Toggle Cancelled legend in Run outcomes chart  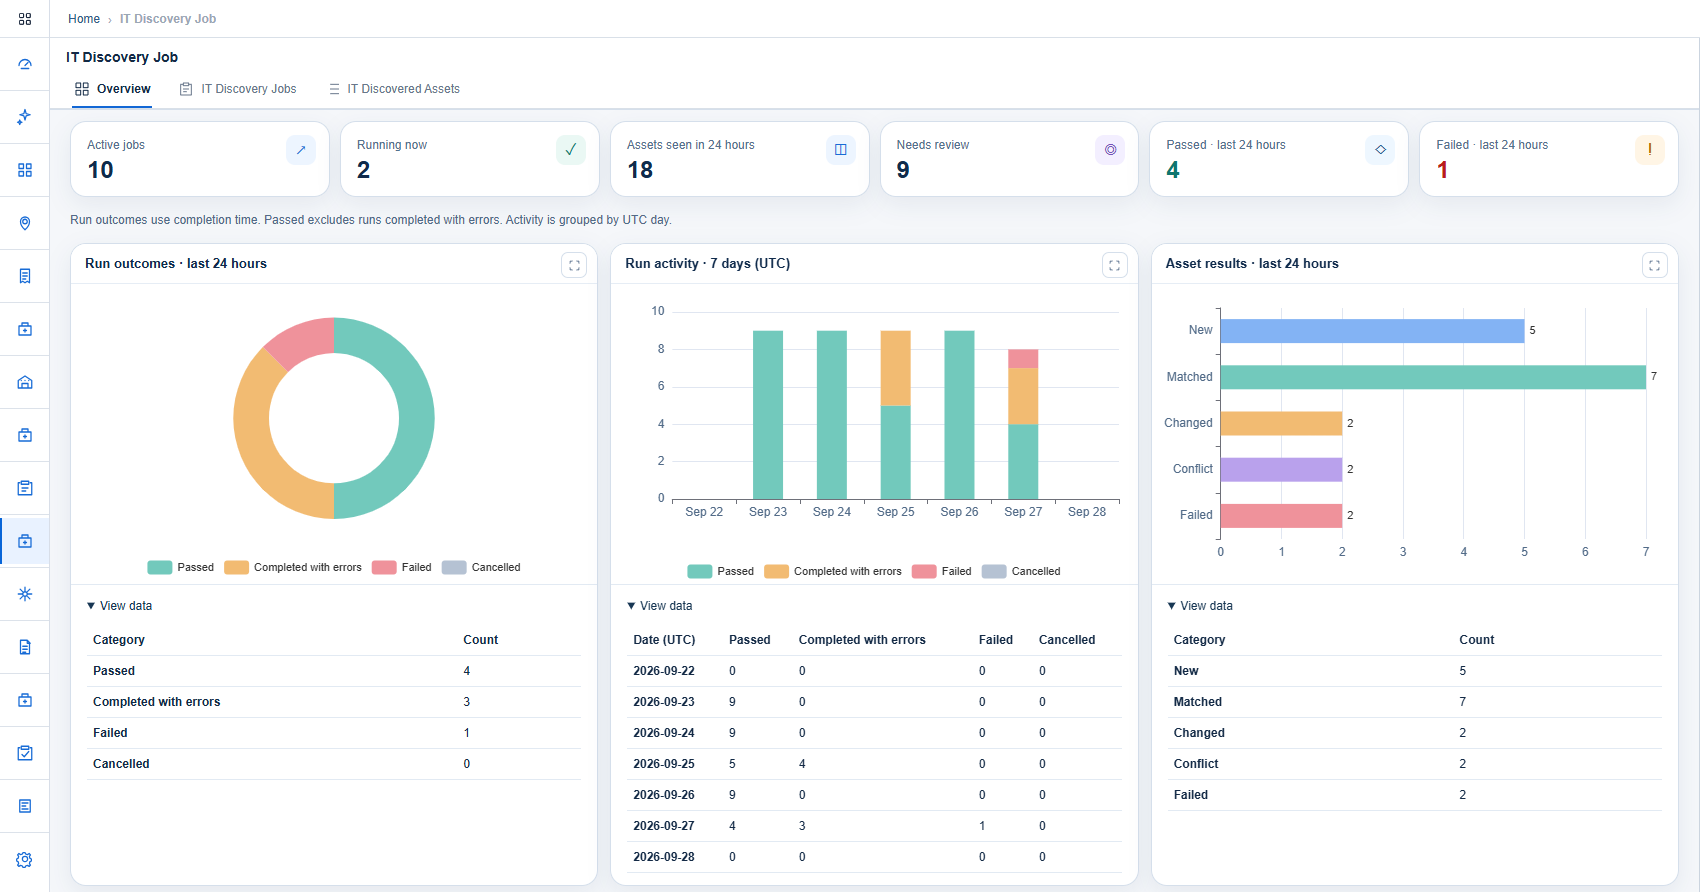[481, 567]
